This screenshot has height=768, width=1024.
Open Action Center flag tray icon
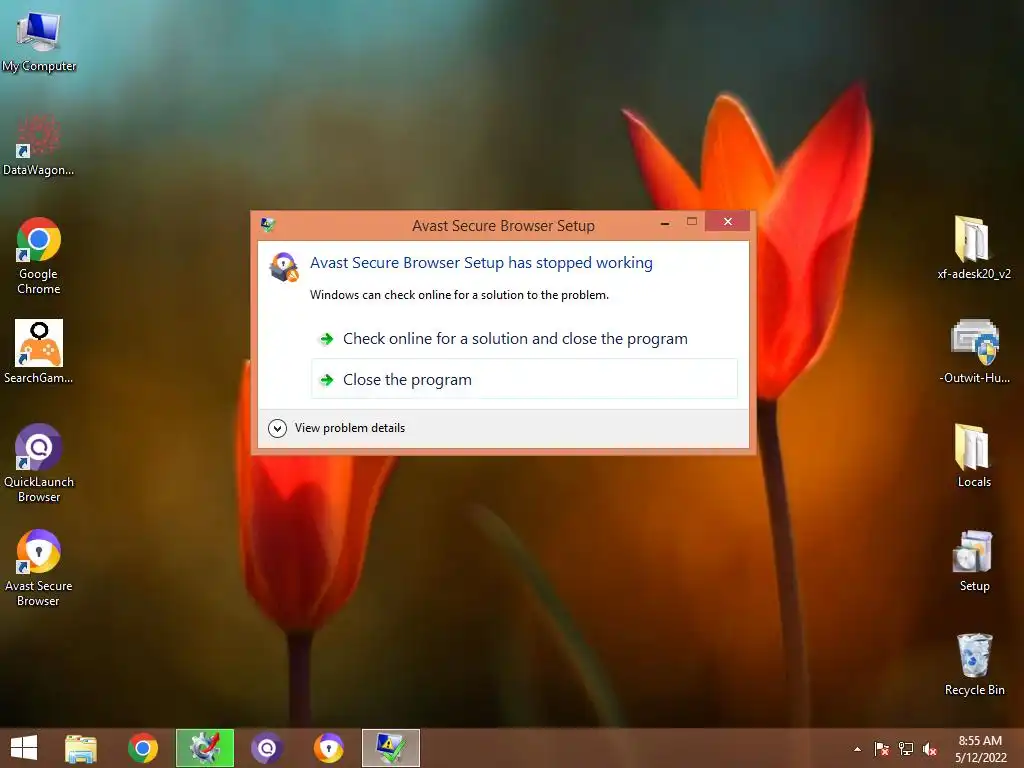(x=882, y=749)
